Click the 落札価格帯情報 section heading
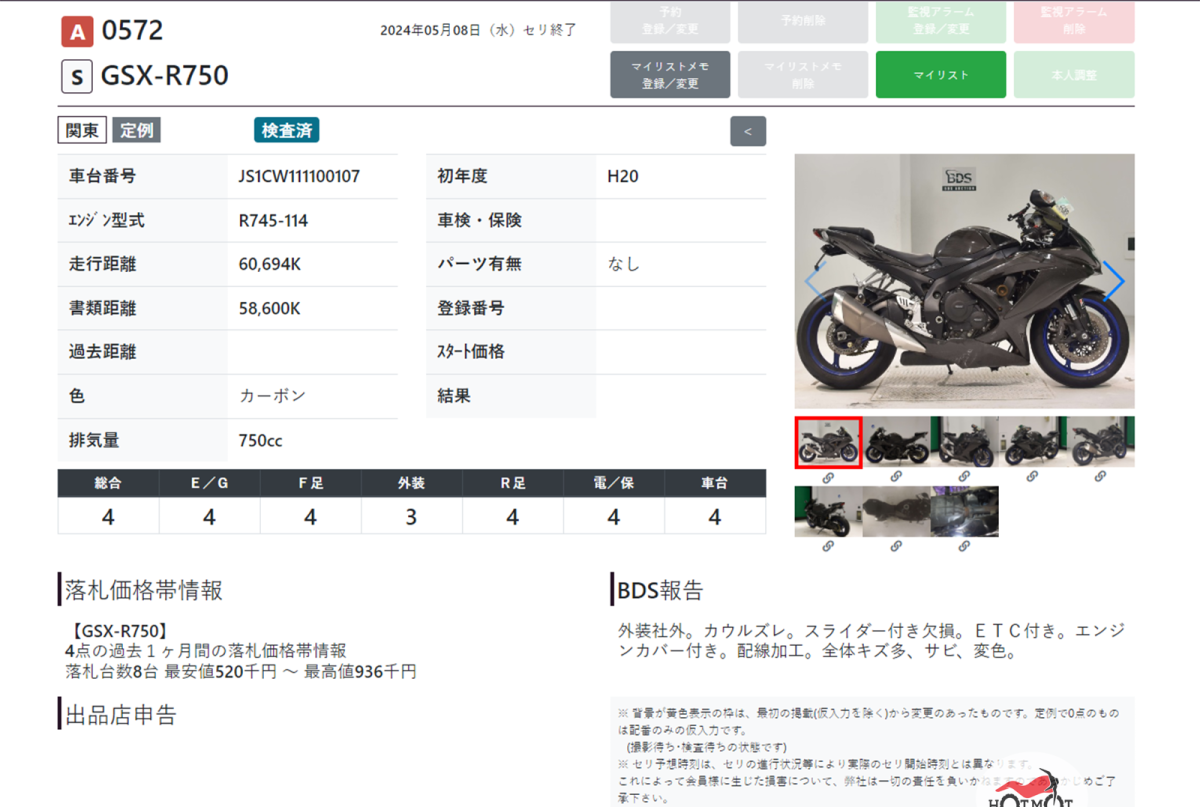Screen dimensions: 1200x807 coord(143,590)
